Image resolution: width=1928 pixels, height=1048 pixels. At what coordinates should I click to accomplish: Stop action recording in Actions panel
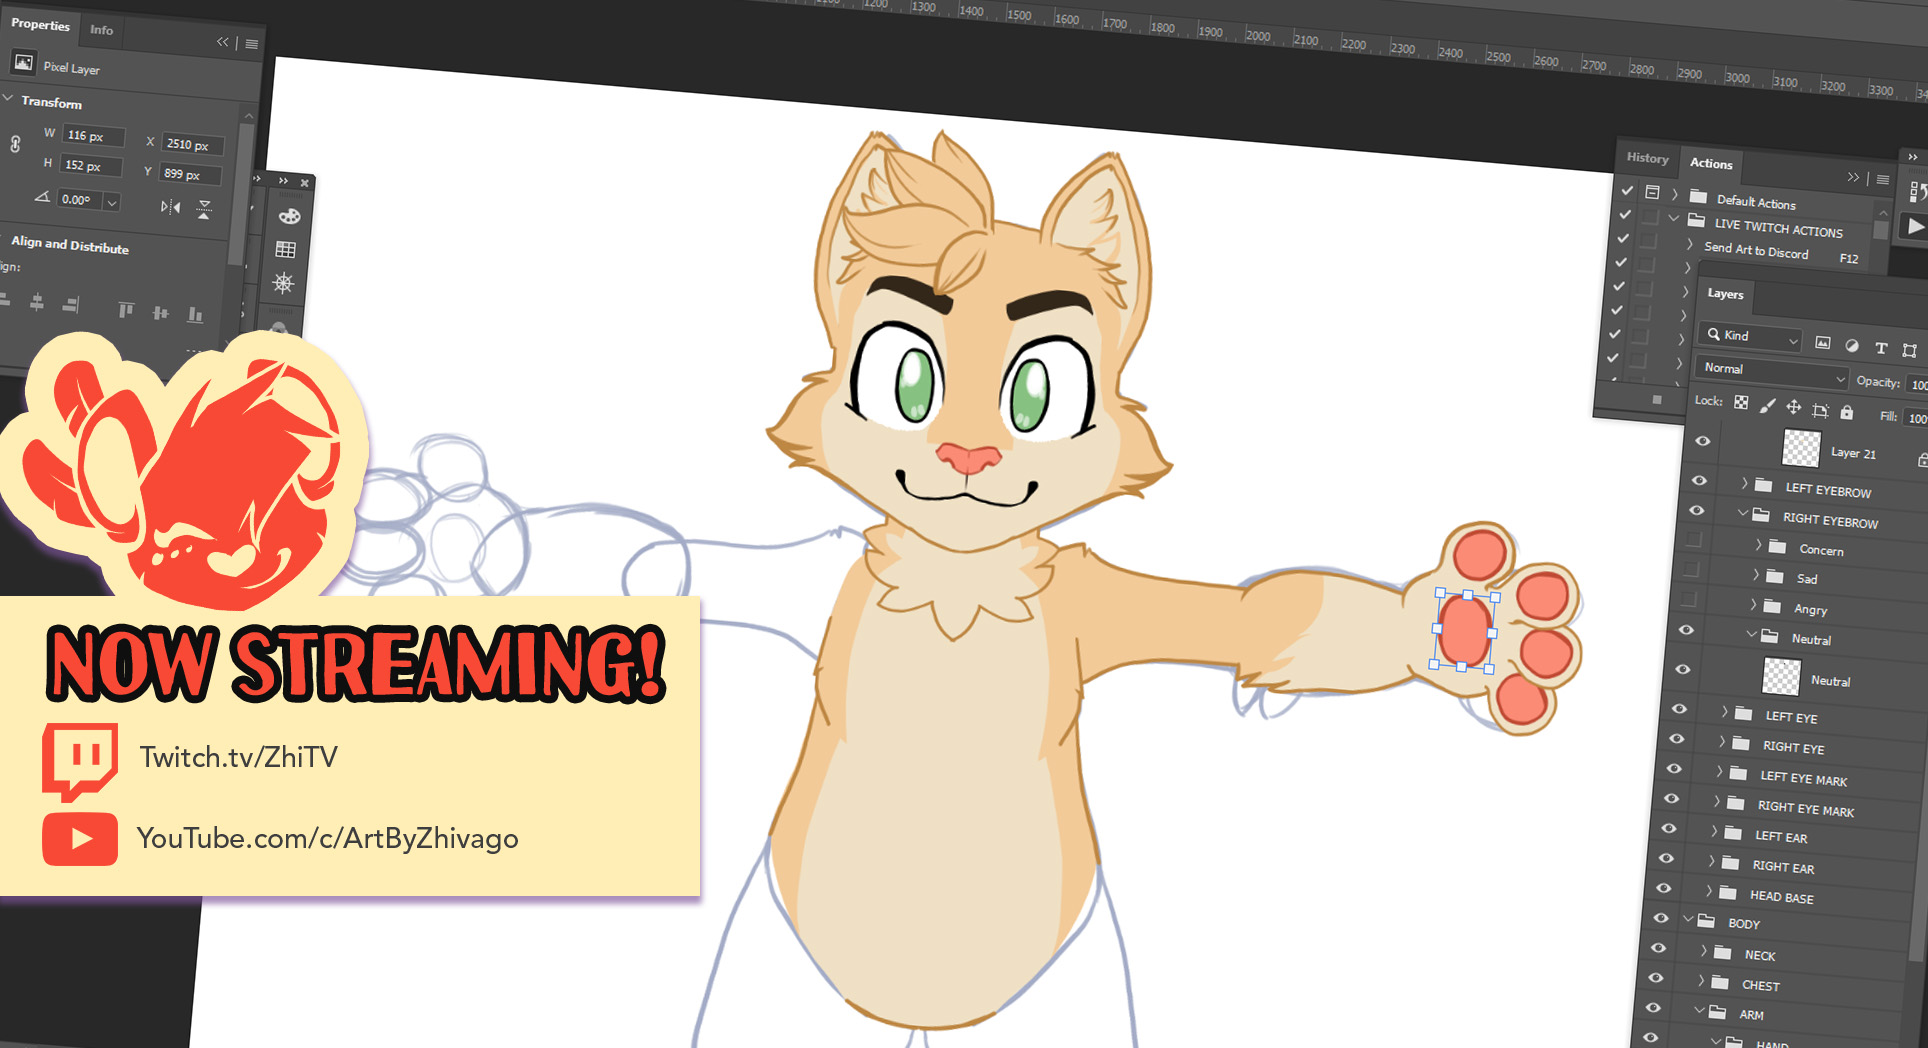click(1657, 400)
